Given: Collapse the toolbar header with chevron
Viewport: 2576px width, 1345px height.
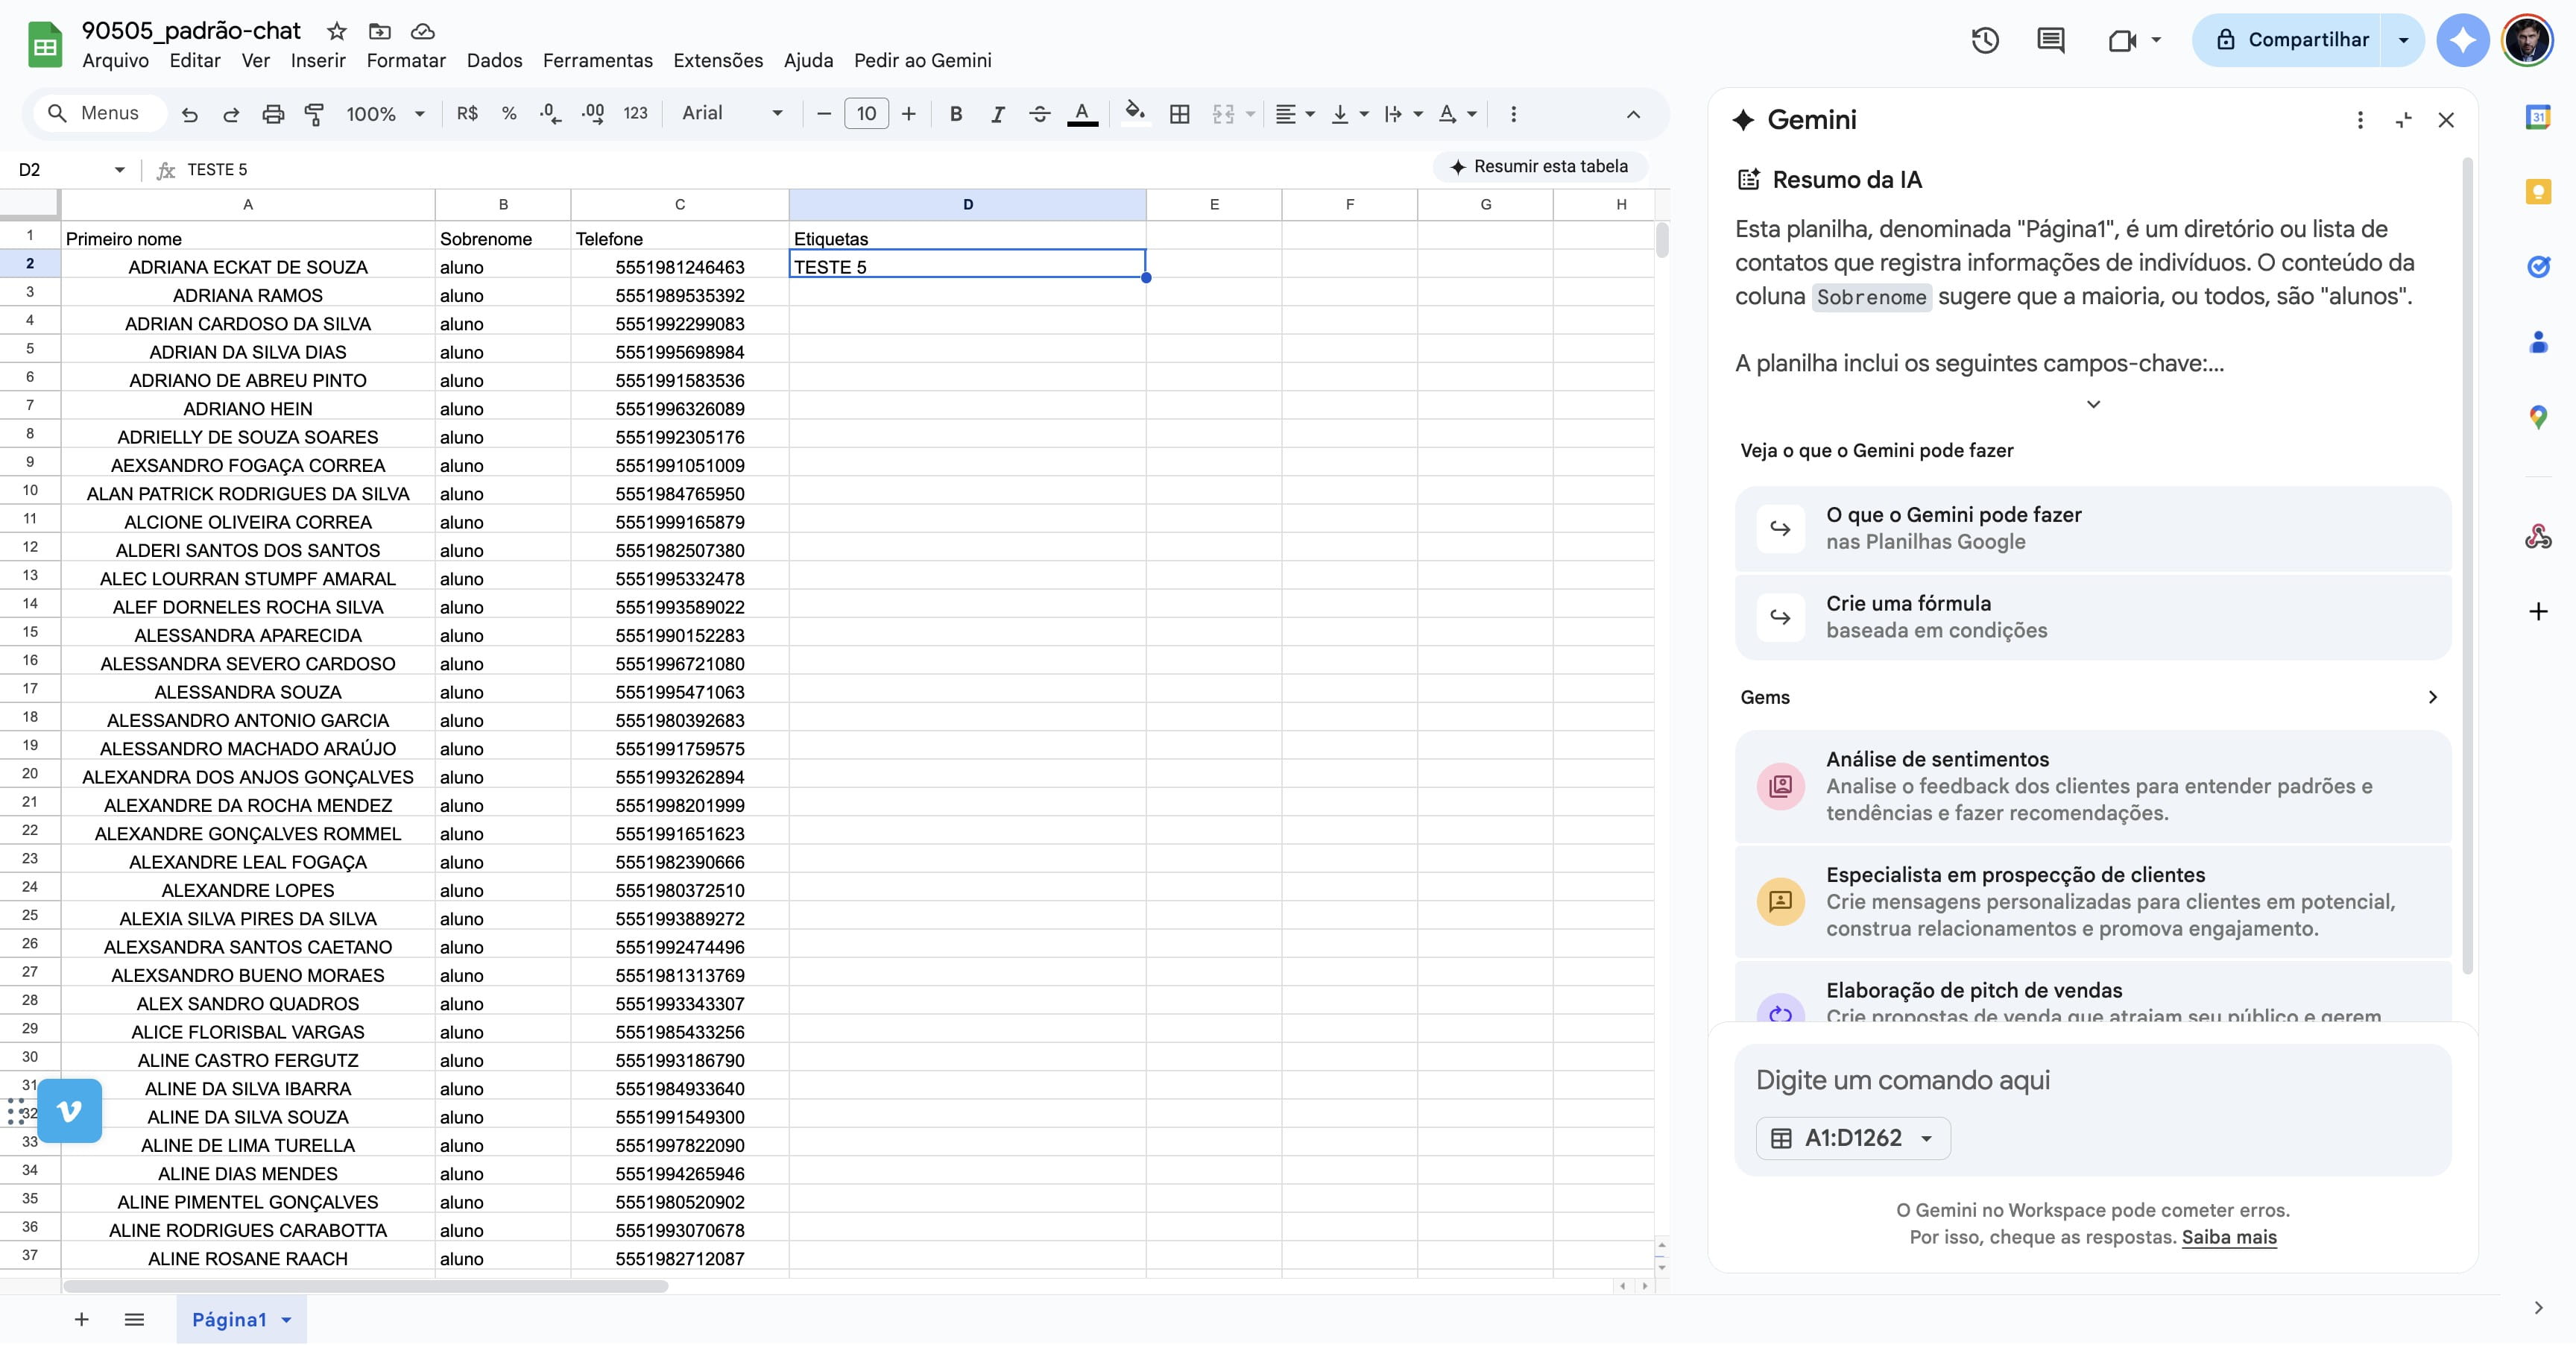Looking at the screenshot, I should [1633, 114].
